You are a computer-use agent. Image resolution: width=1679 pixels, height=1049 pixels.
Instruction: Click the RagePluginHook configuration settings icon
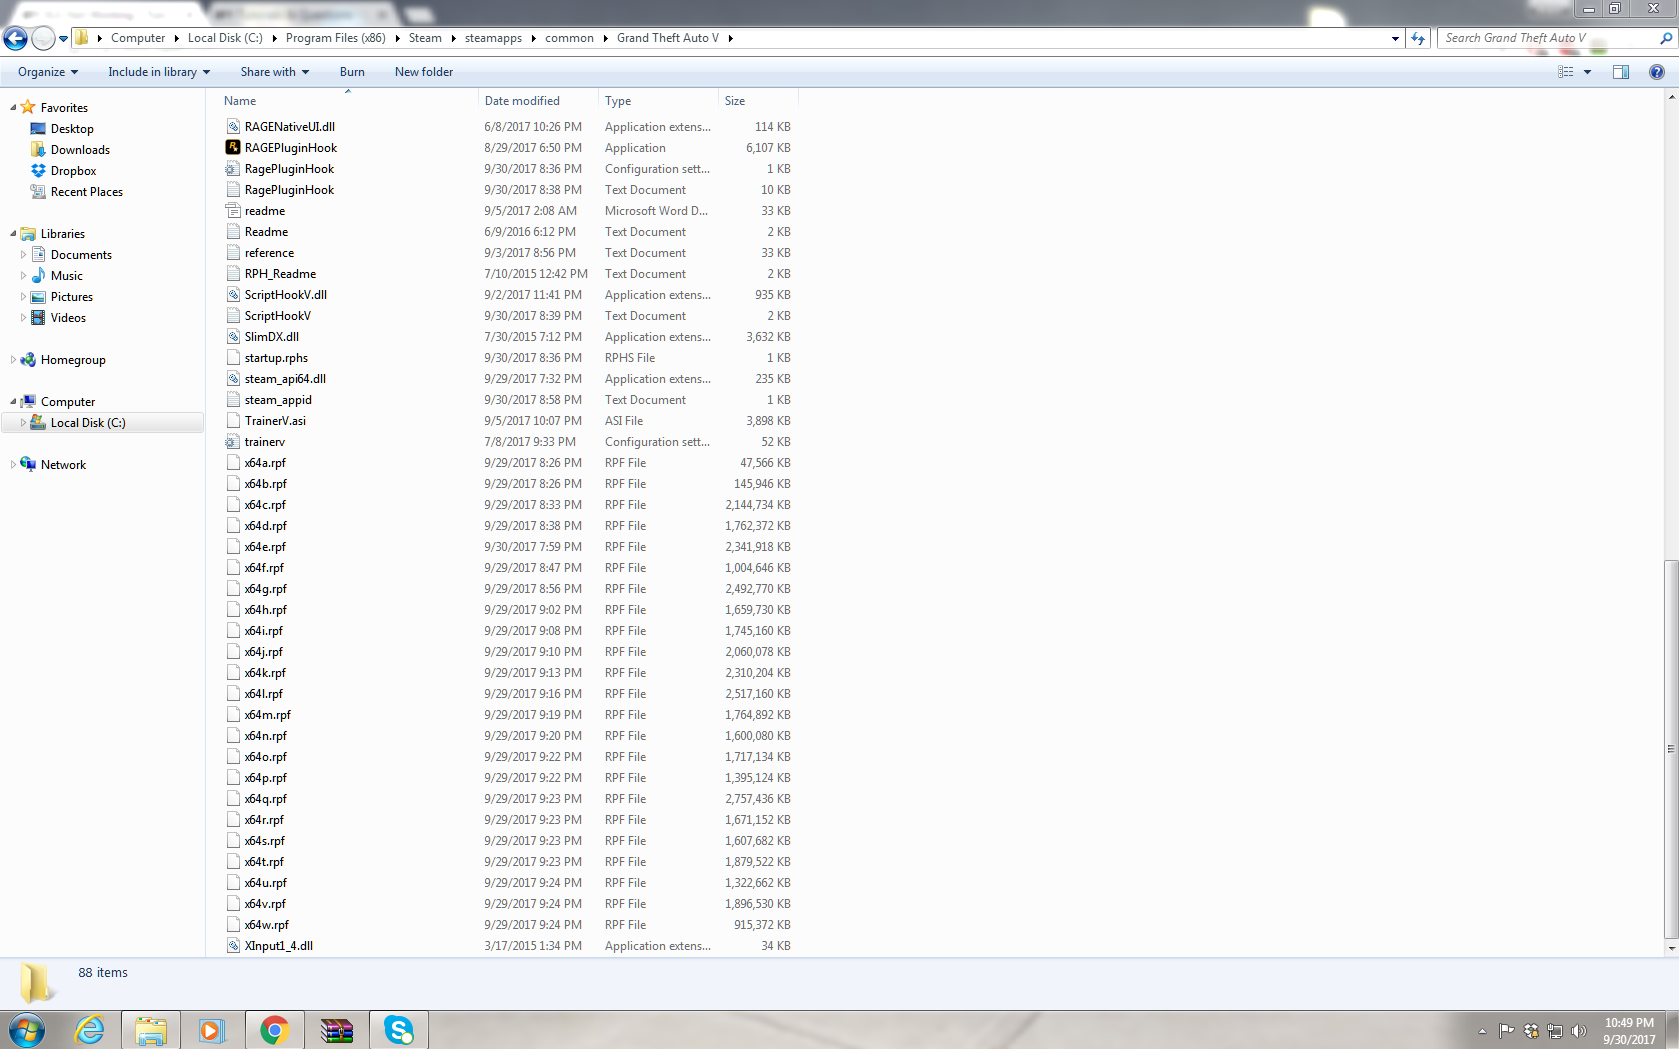click(233, 169)
